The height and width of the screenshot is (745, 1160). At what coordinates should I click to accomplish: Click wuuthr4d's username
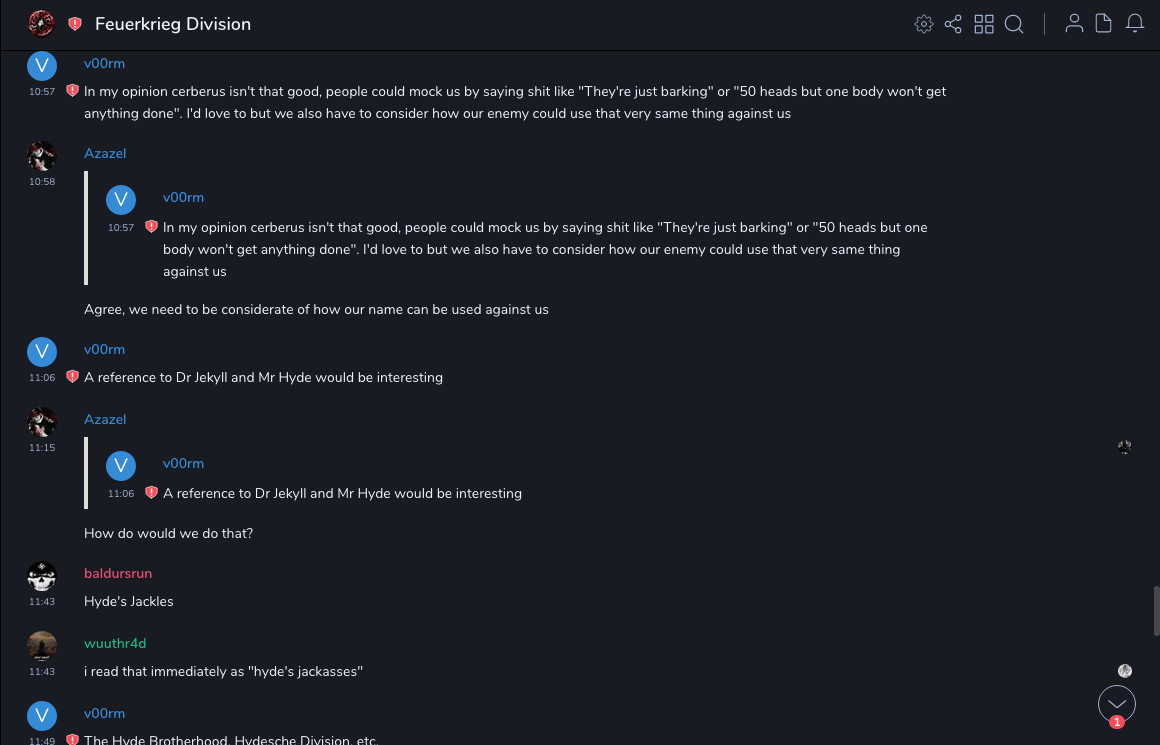coord(115,643)
